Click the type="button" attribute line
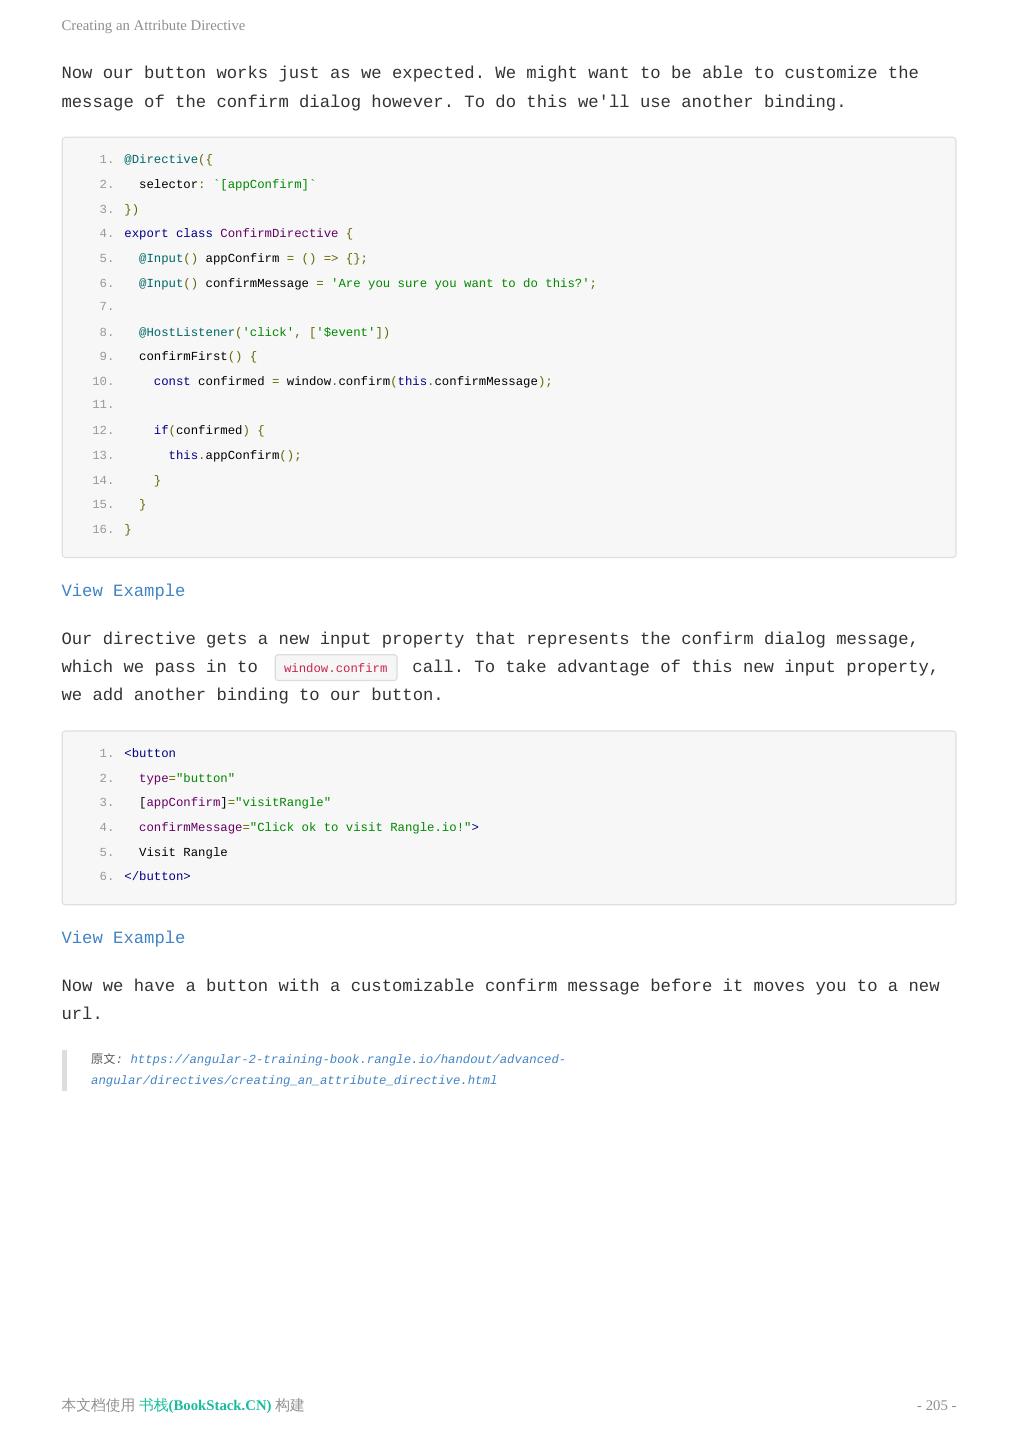Image resolution: width=1019 pixels, height=1440 pixels. tap(187, 779)
